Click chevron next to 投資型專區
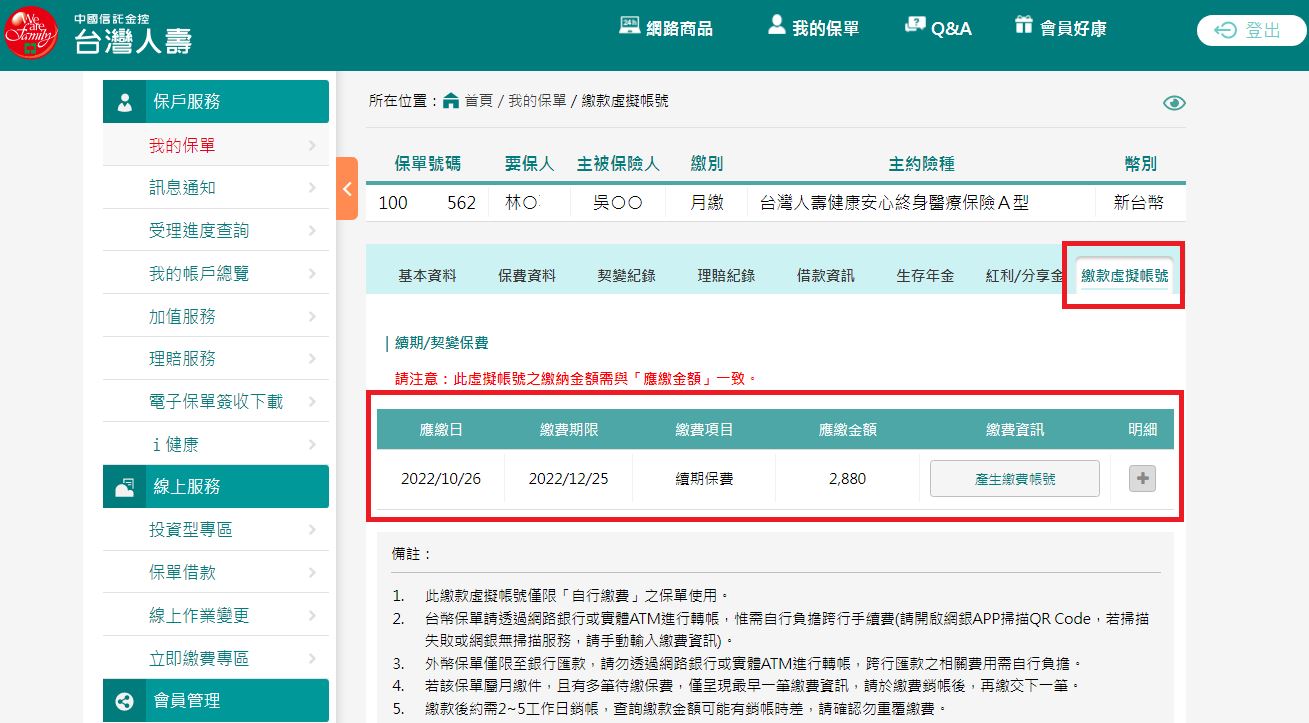The image size is (1309, 723). pos(313,530)
